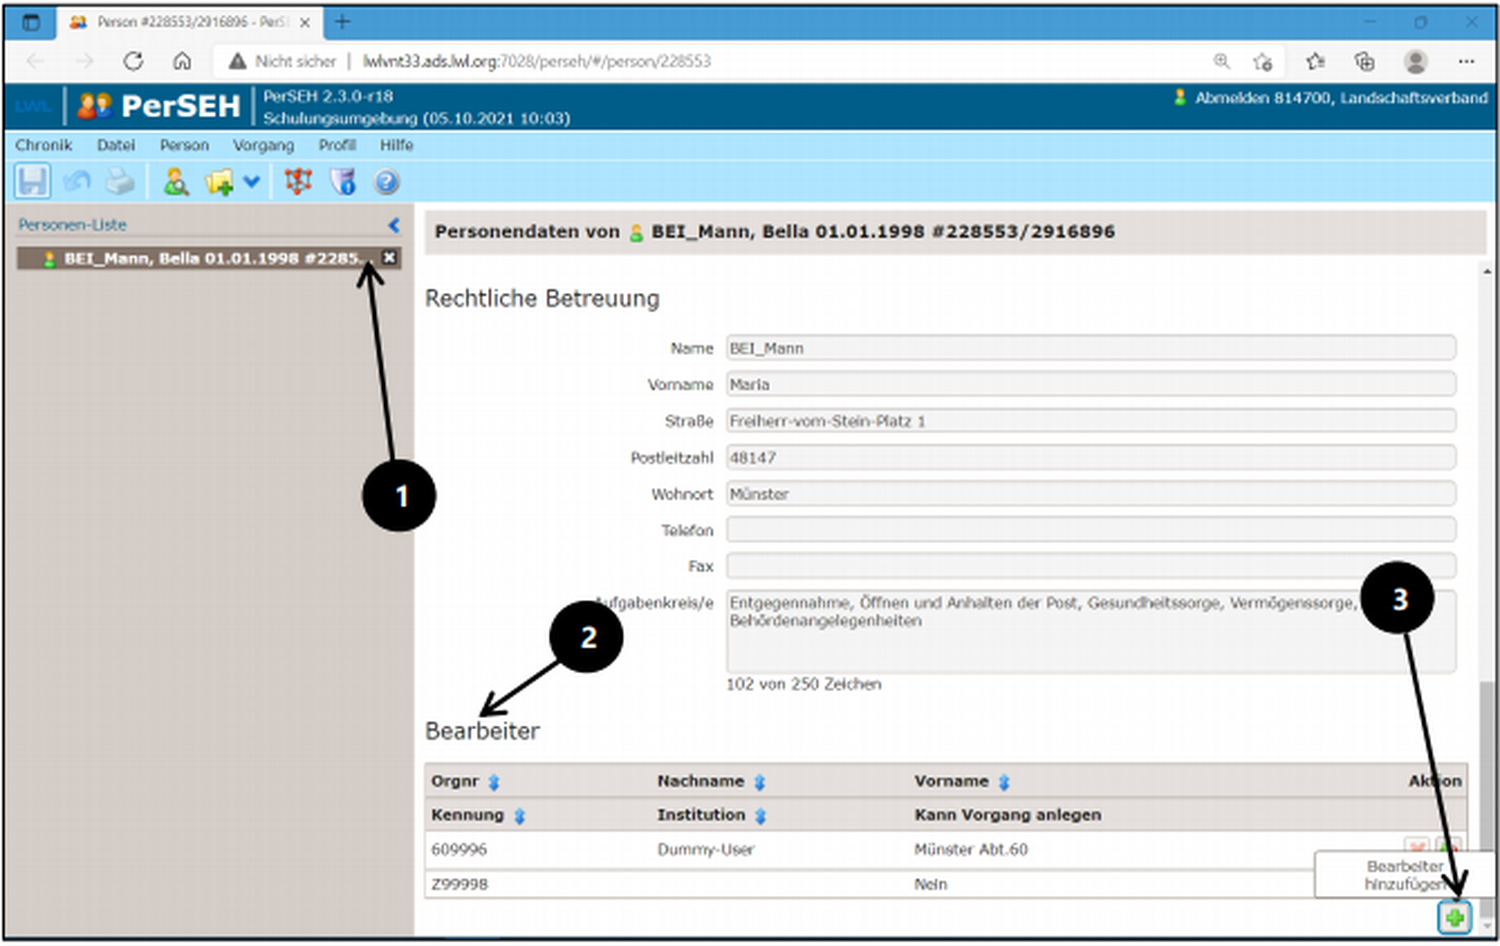Screen dimensions: 1500x946
Task: Click the red network diagram toolbar icon
Action: (x=298, y=182)
